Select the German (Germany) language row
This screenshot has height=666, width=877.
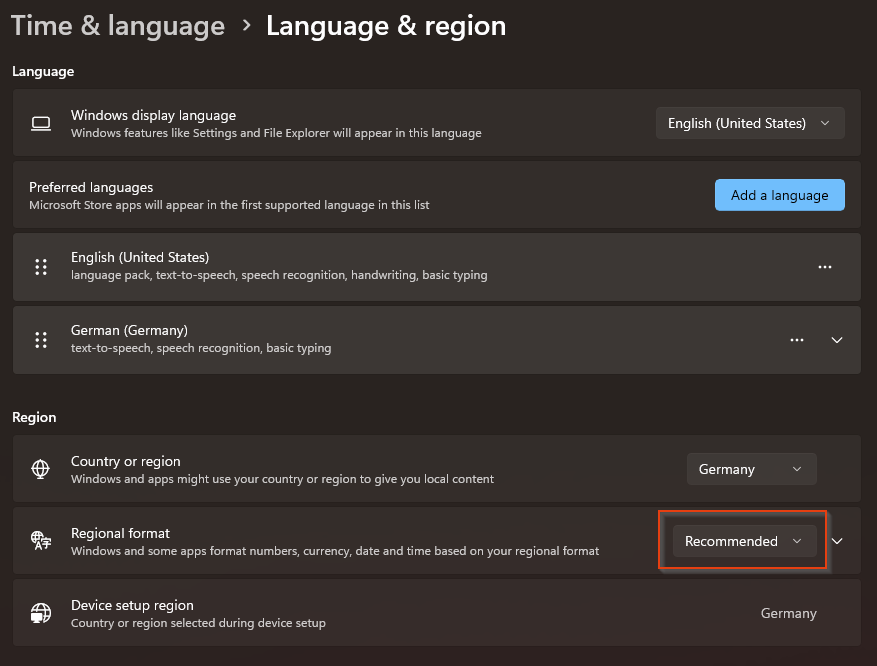click(x=400, y=340)
